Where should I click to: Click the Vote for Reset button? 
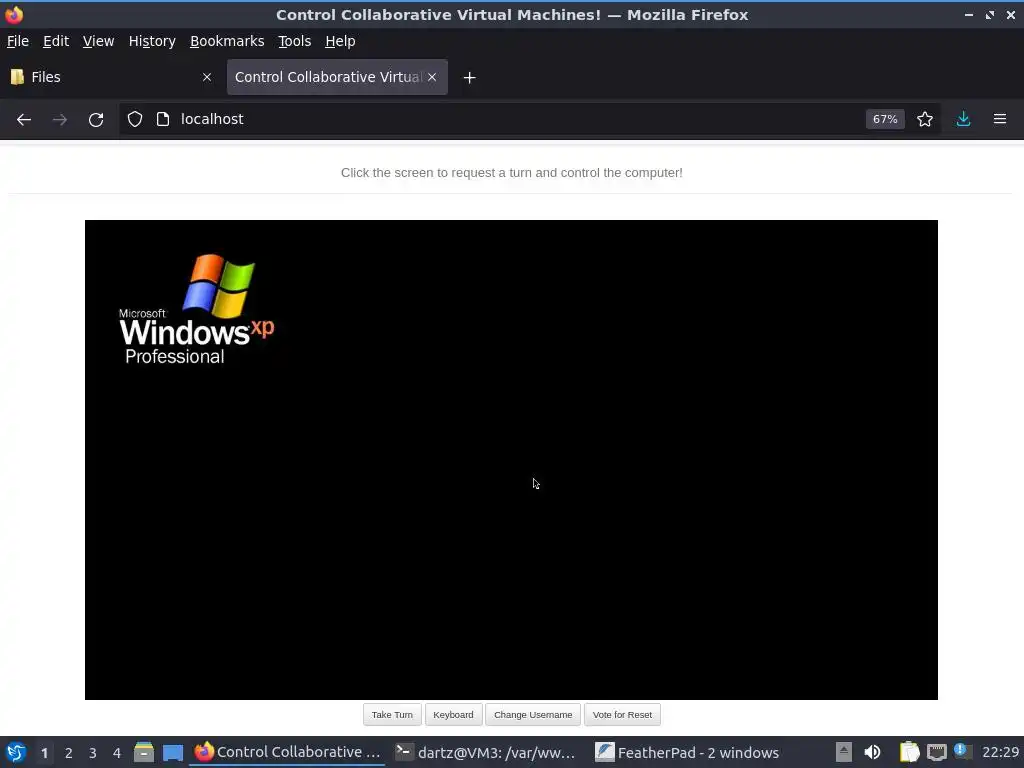[x=622, y=714]
